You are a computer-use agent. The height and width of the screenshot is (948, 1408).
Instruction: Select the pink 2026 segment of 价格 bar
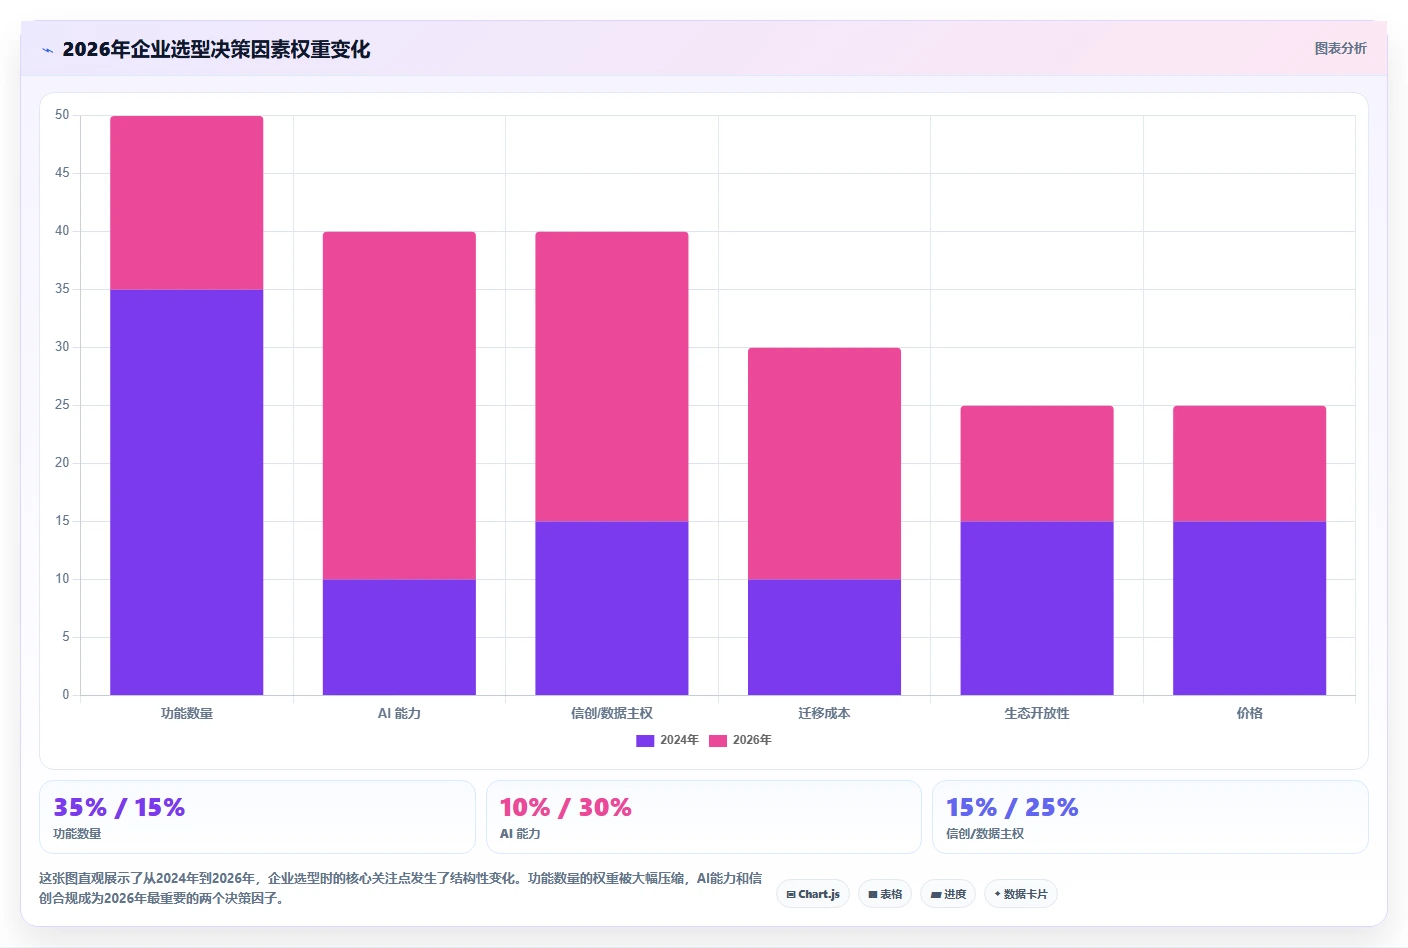pos(1249,463)
